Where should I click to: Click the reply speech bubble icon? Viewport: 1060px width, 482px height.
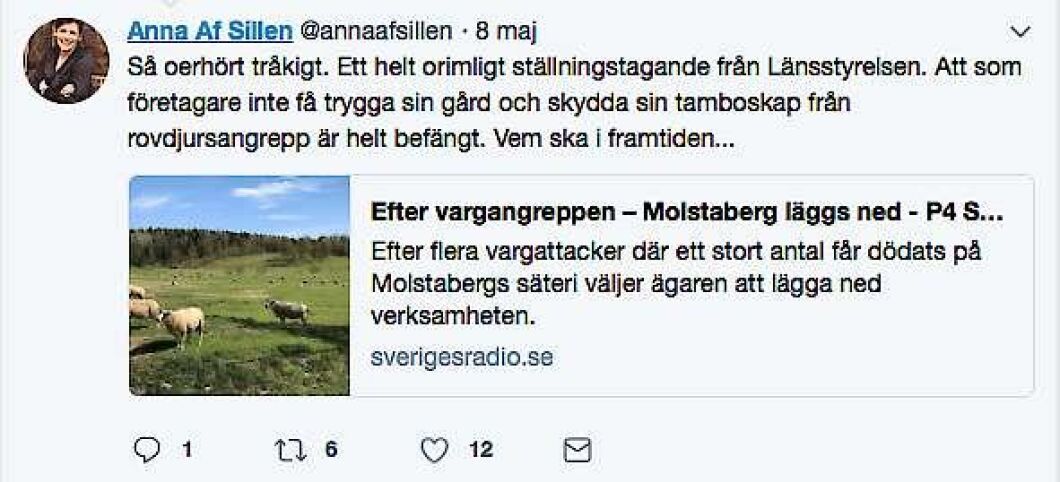pyautogui.click(x=147, y=451)
